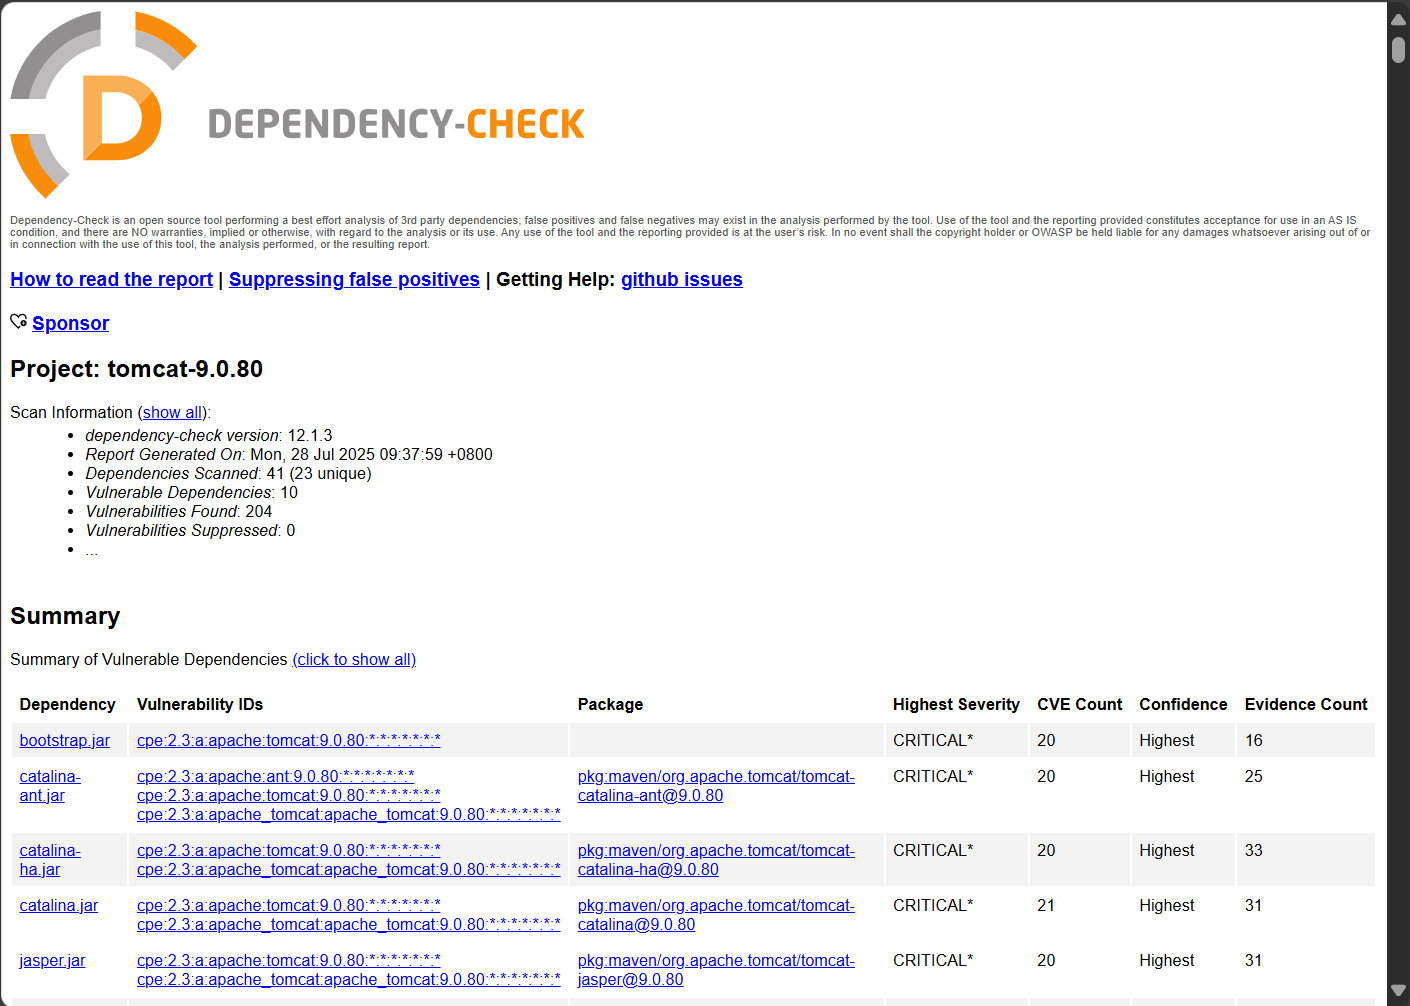Click Highest confidence in jasper.jar row
This screenshot has width=1410, height=1006.
click(1167, 960)
